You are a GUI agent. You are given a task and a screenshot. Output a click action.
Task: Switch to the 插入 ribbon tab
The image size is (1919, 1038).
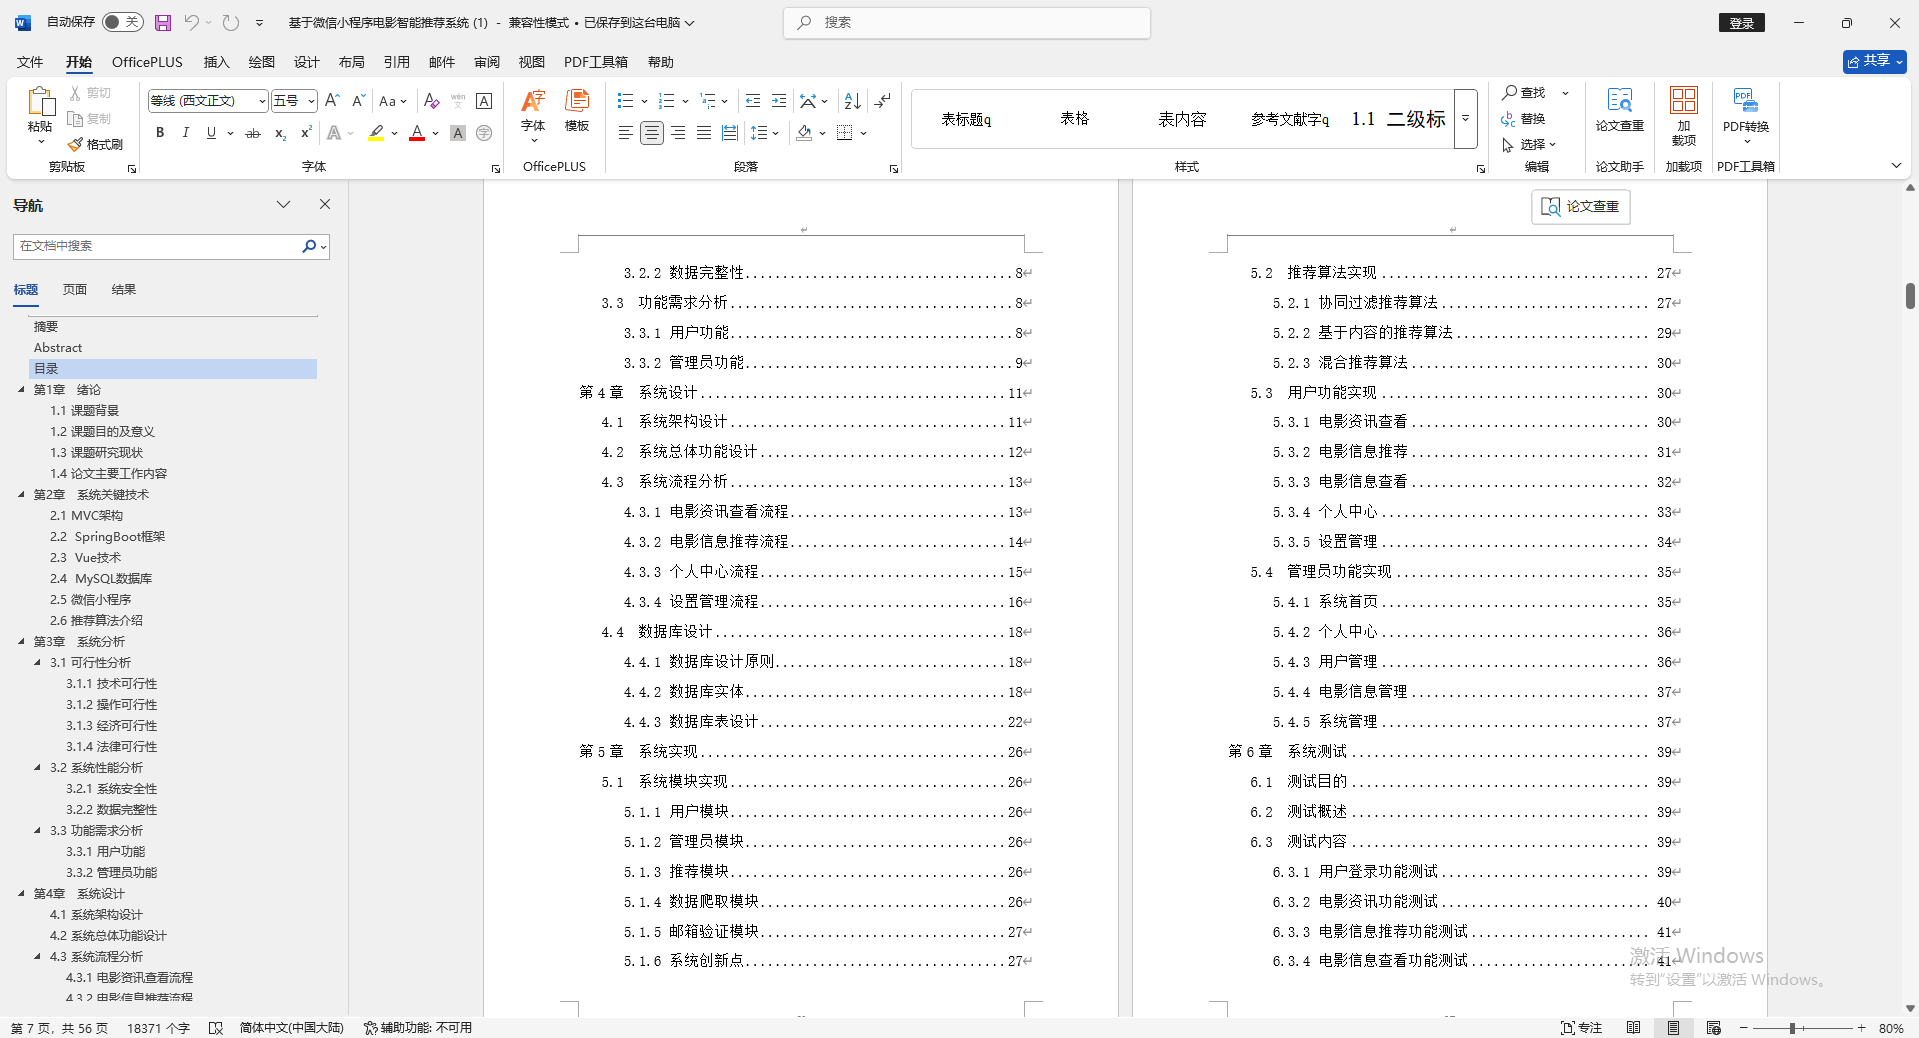[215, 61]
